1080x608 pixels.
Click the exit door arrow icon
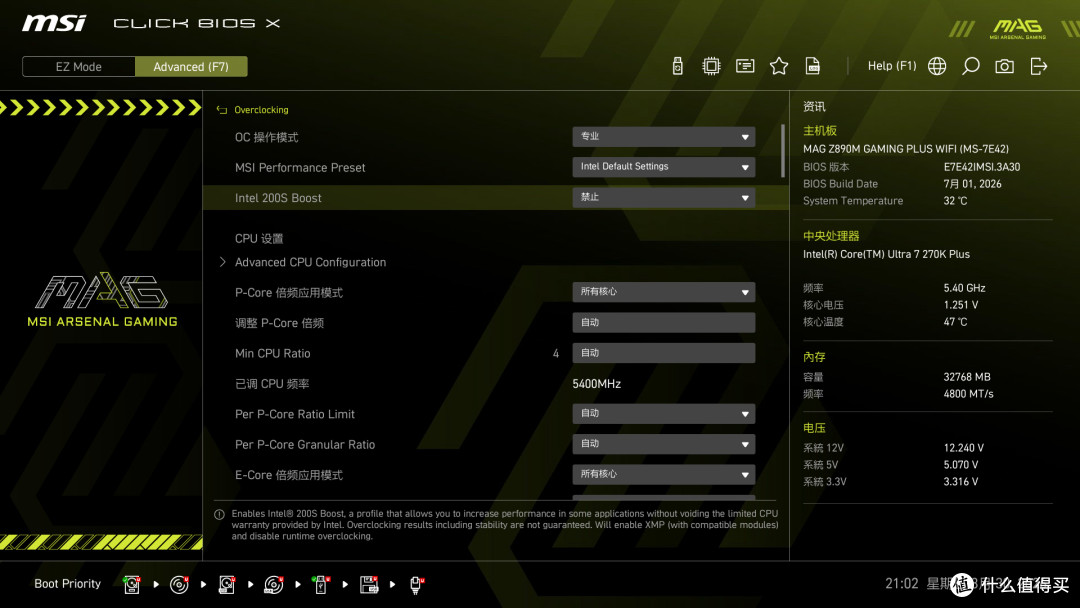(1039, 66)
